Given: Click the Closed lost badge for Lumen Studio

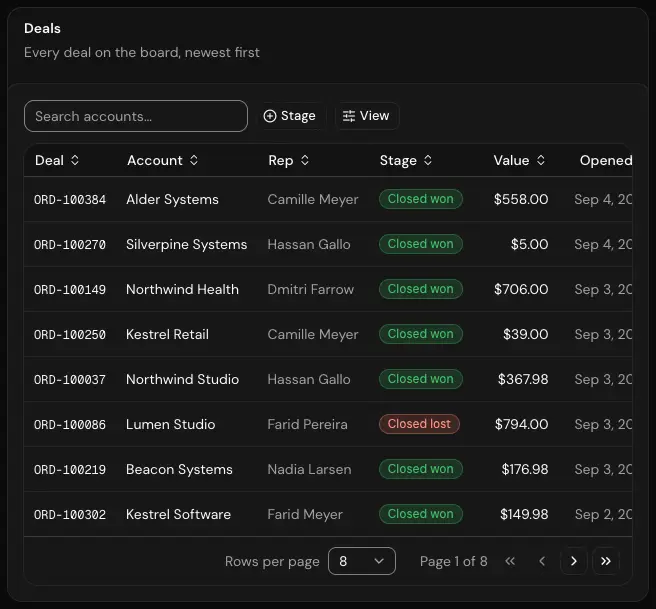Looking at the screenshot, I should (x=419, y=424).
